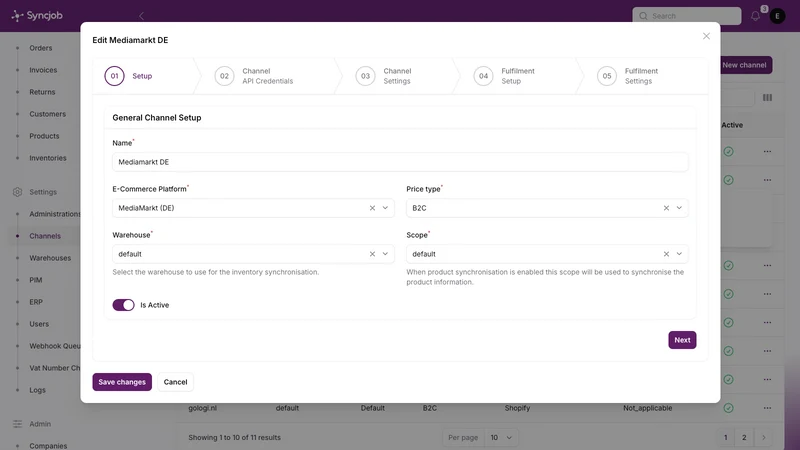Click the Next button

tap(682, 340)
